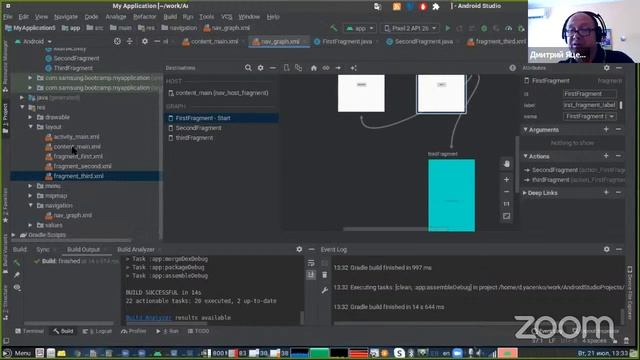Open Destinations panel gear settings

coord(260,68)
